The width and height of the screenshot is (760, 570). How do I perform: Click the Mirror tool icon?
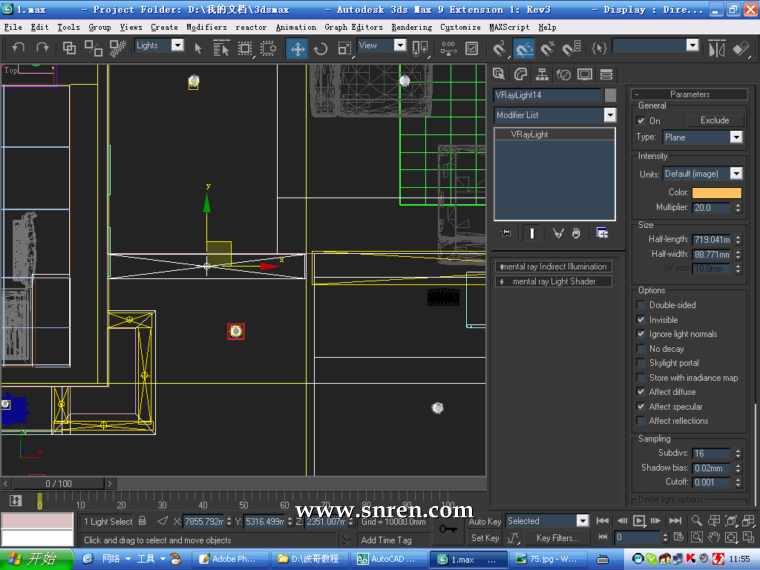(716, 47)
